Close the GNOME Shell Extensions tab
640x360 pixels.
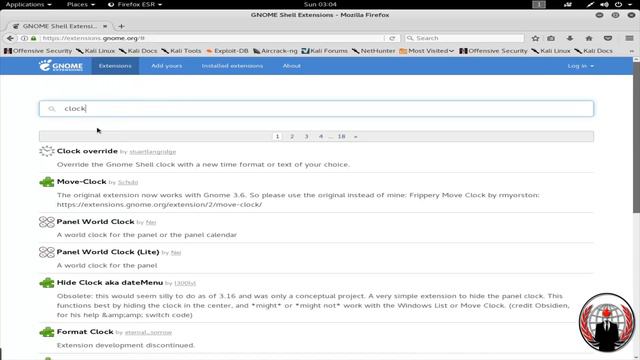click(105, 26)
